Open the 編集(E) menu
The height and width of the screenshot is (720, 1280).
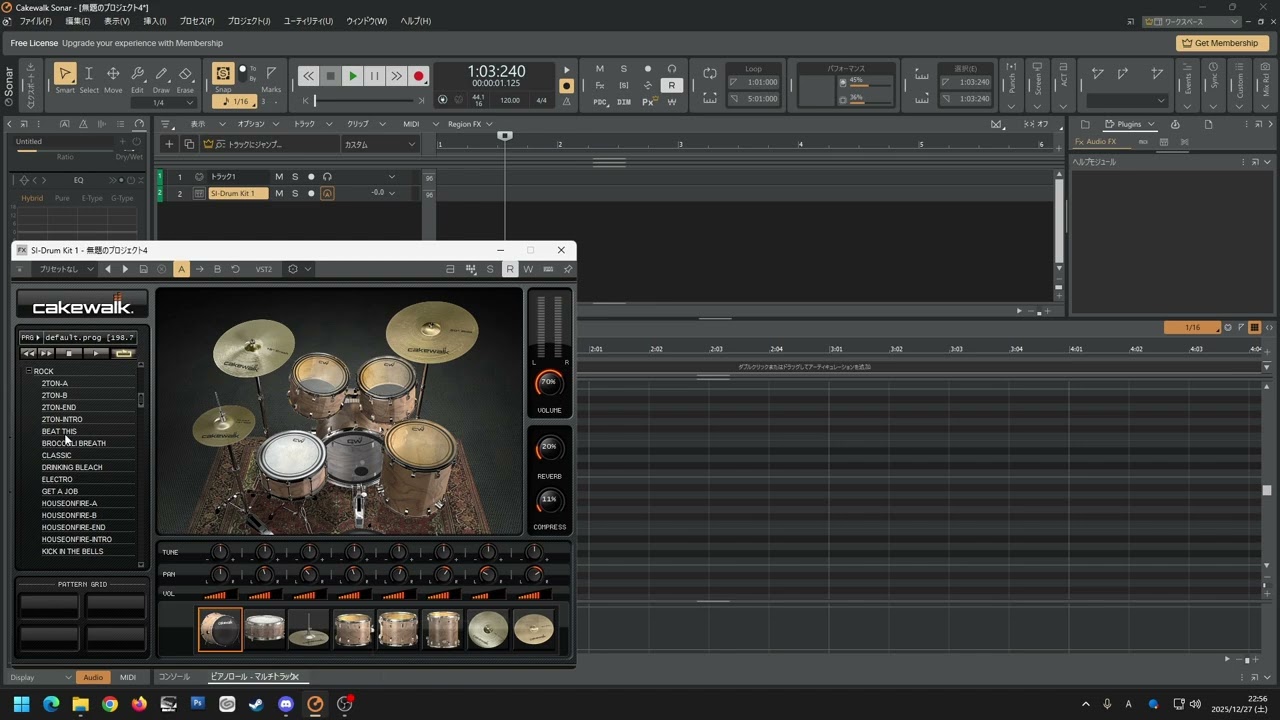[78, 21]
